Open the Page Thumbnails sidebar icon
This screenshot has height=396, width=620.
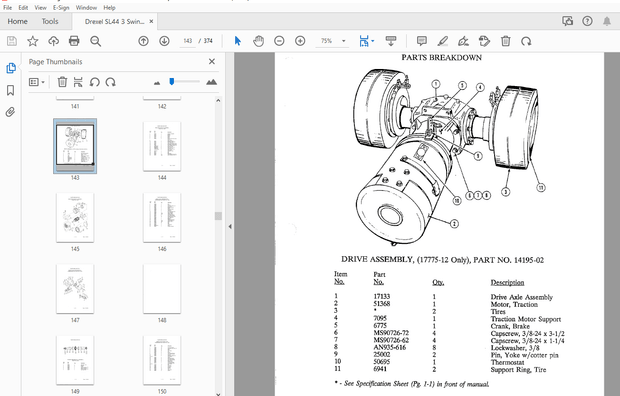pos(11,68)
